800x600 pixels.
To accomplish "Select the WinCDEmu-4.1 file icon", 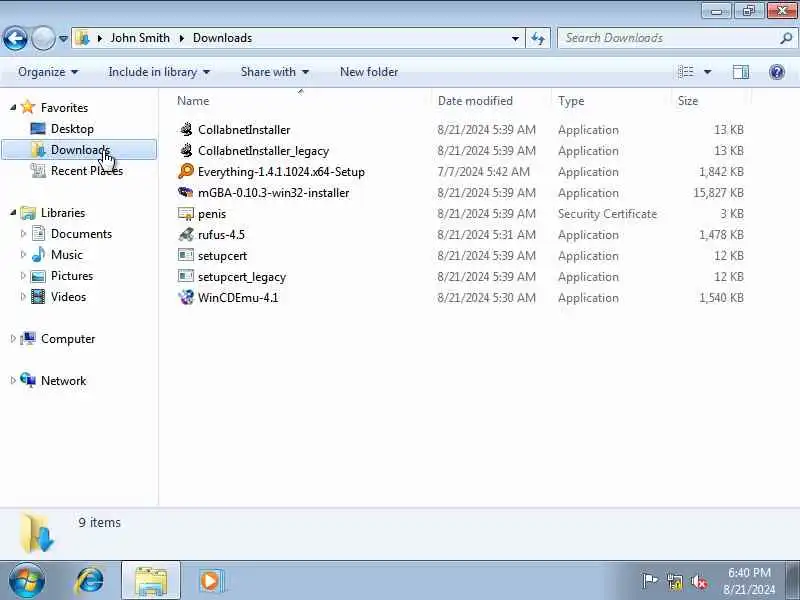I will (x=186, y=297).
